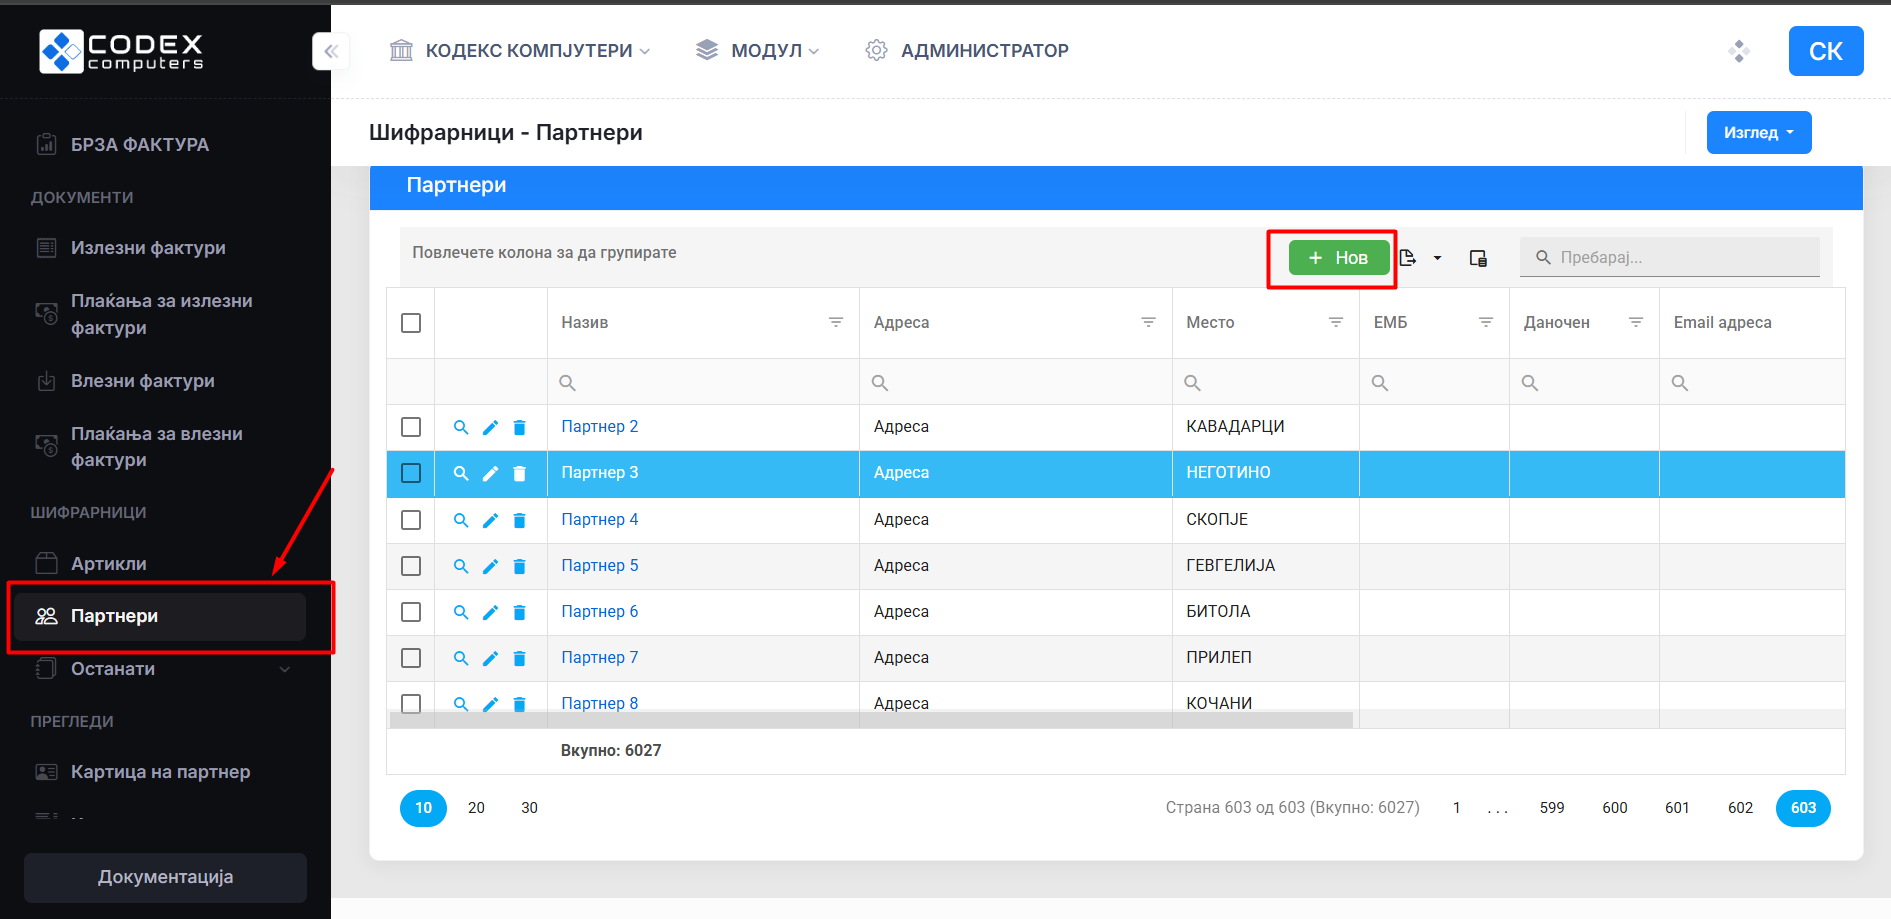Open the column chooser icon
Viewport: 1891px width, 919px height.
1478,258
